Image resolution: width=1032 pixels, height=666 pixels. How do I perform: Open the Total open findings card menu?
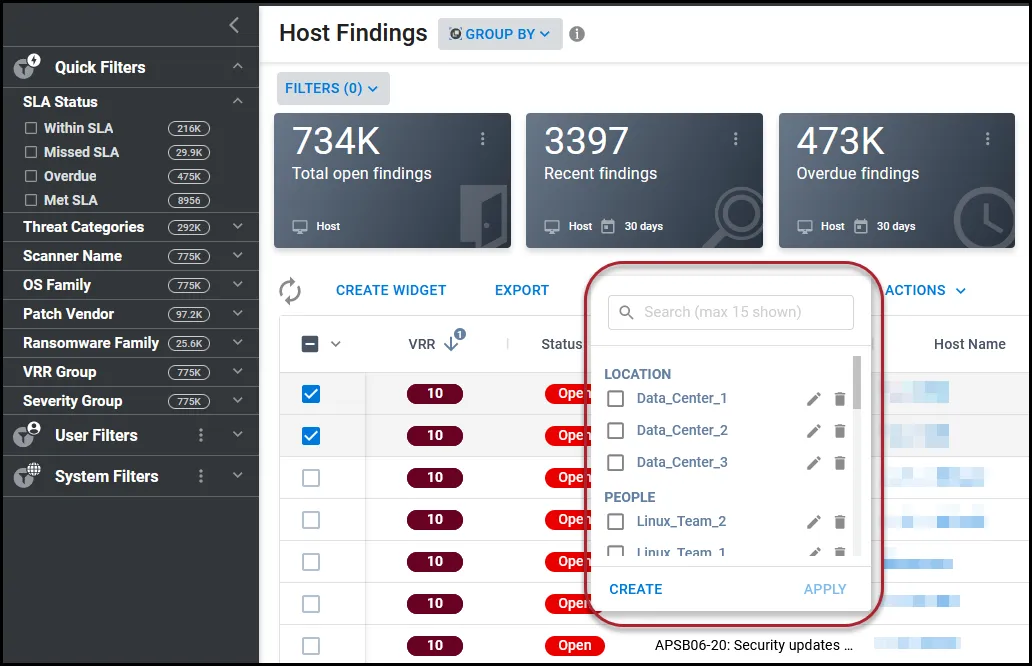(482, 138)
